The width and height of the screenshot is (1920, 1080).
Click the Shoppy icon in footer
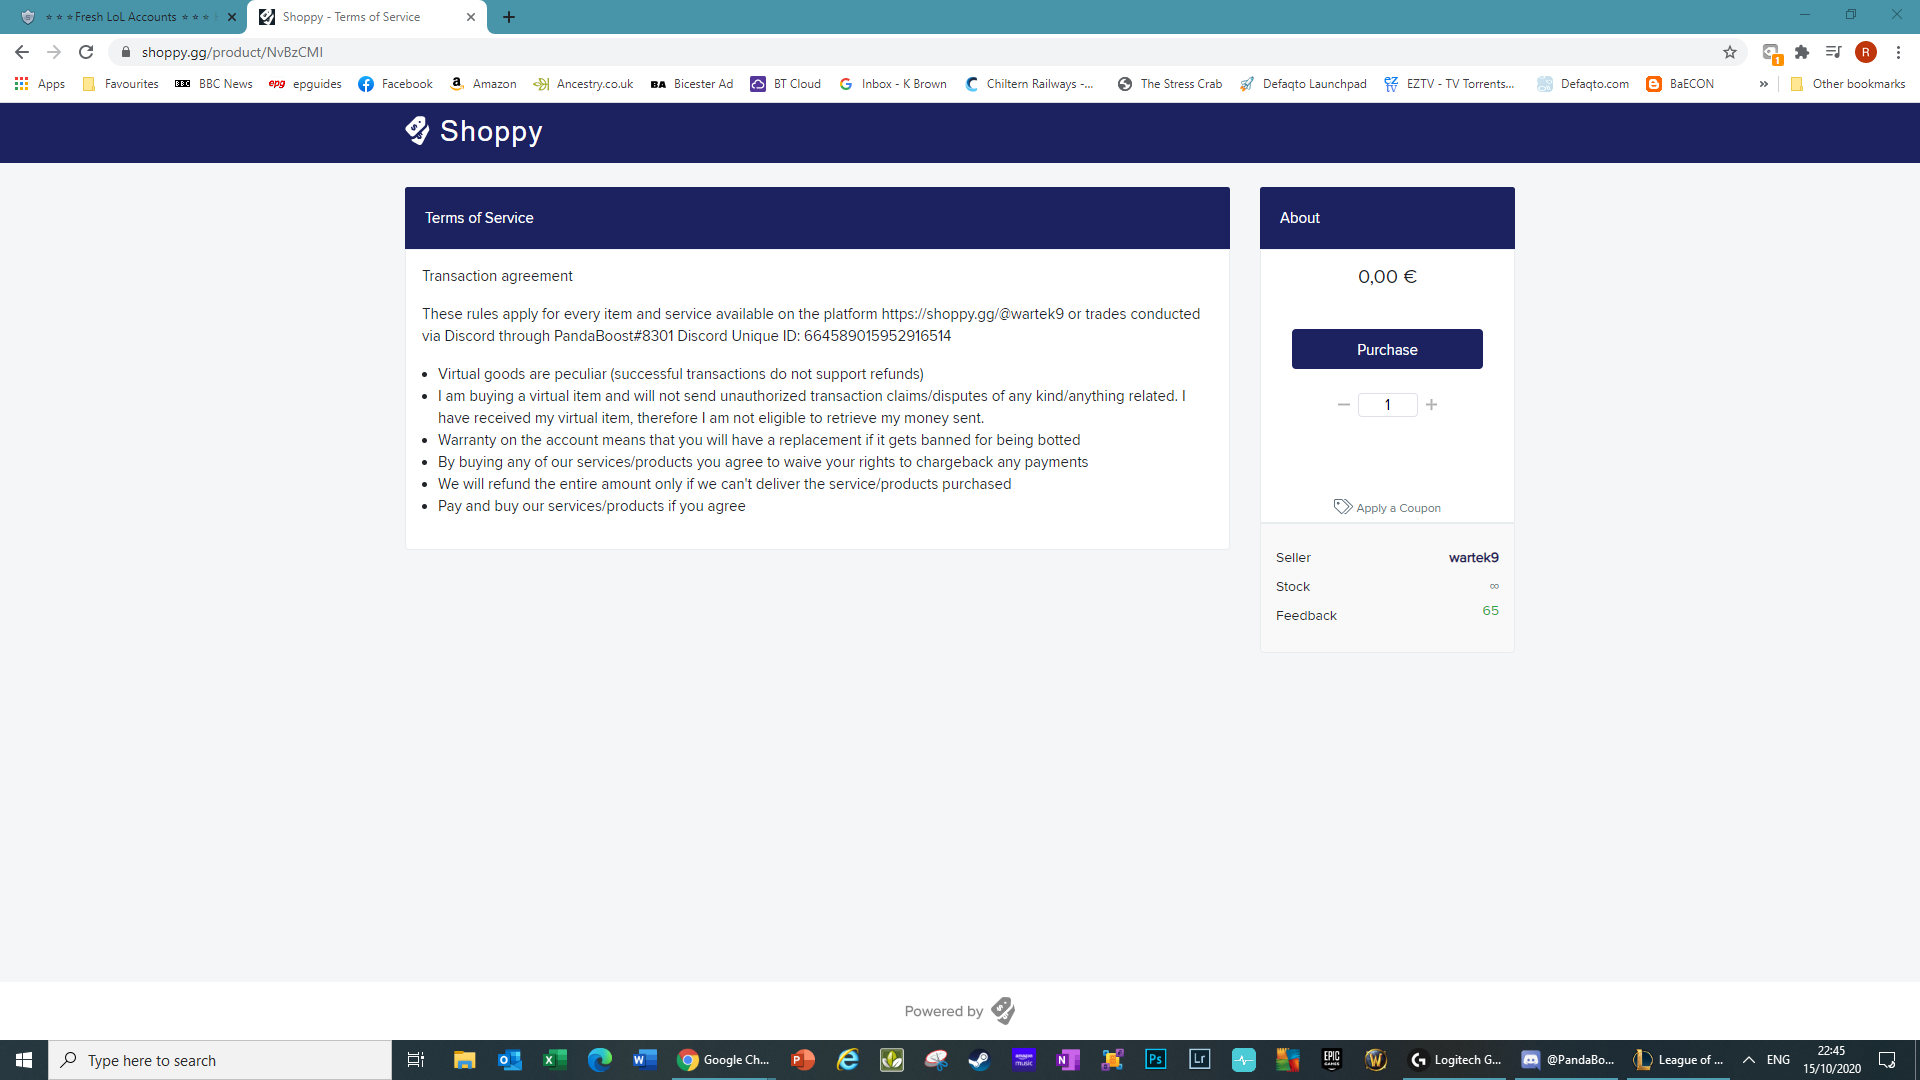pos(1003,1011)
